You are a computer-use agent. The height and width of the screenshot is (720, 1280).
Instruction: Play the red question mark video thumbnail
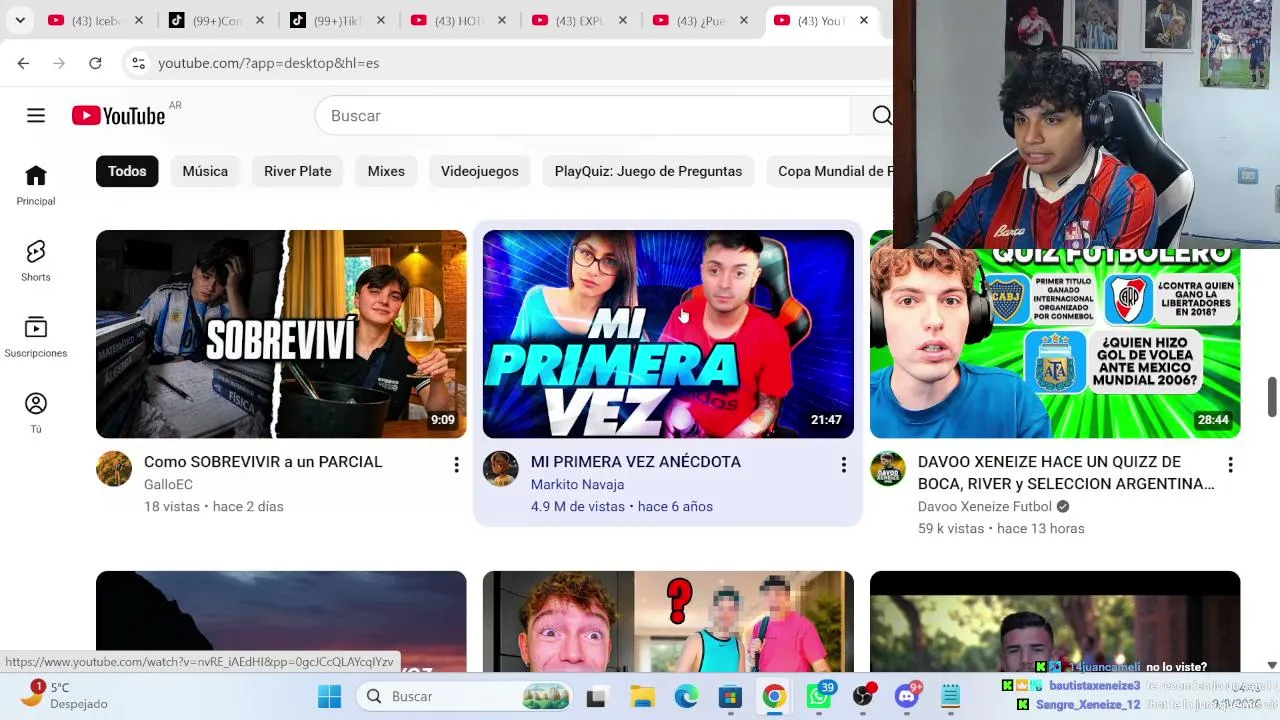668,621
